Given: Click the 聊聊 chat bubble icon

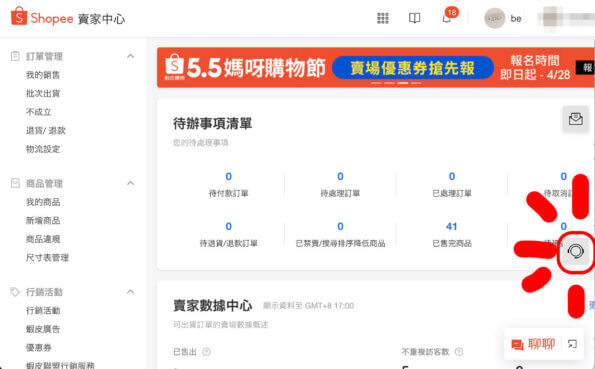Looking at the screenshot, I should [x=517, y=344].
